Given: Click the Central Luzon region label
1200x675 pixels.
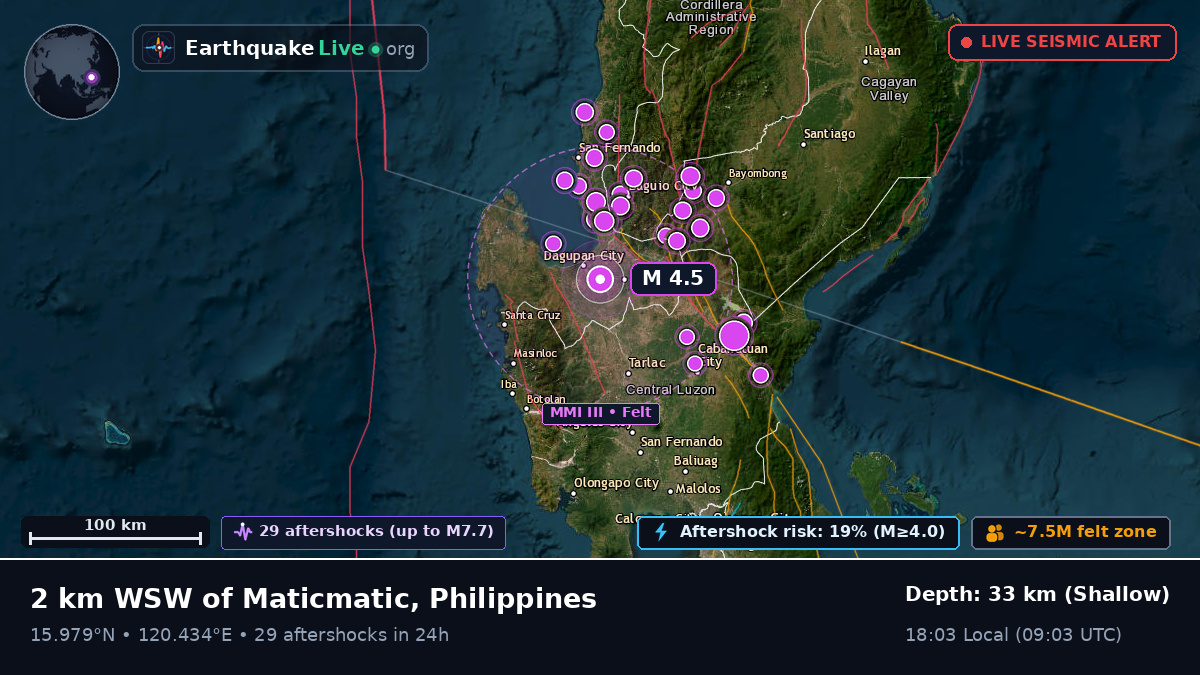Looking at the screenshot, I should (671, 389).
